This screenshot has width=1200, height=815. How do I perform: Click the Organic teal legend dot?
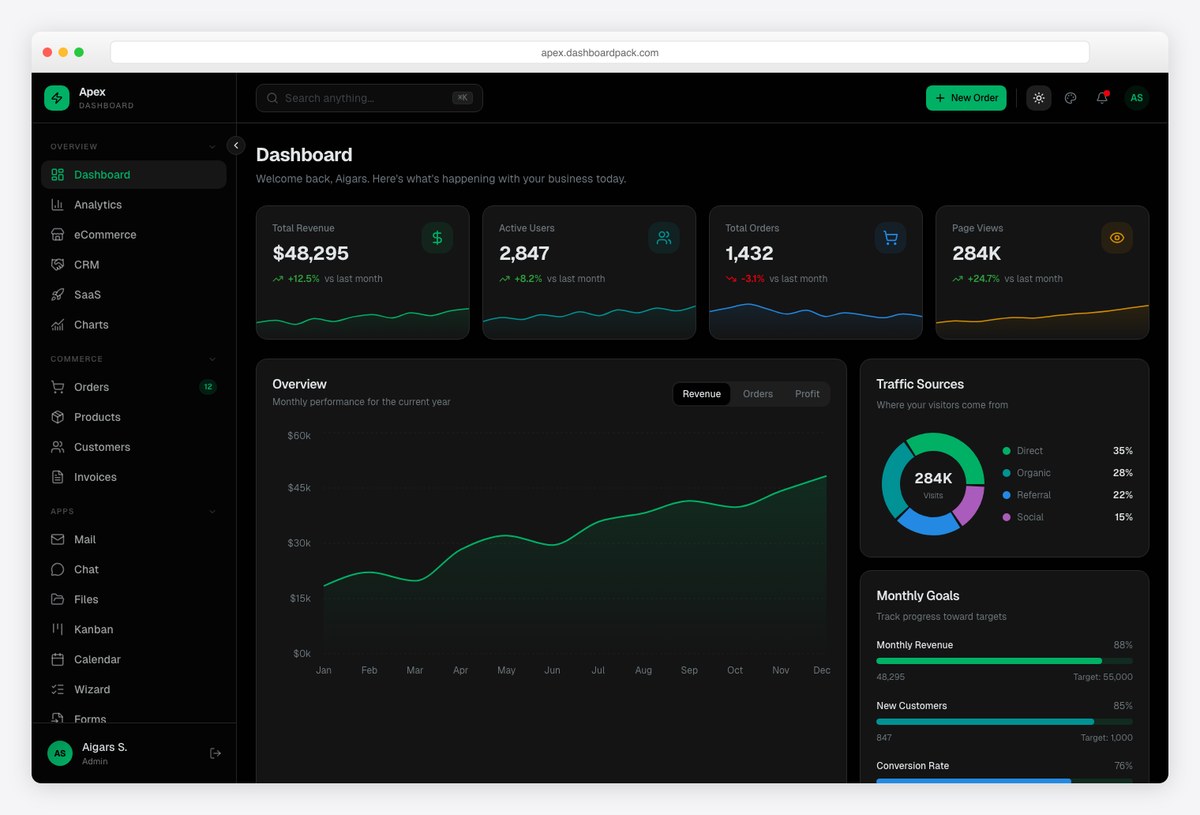point(1006,473)
